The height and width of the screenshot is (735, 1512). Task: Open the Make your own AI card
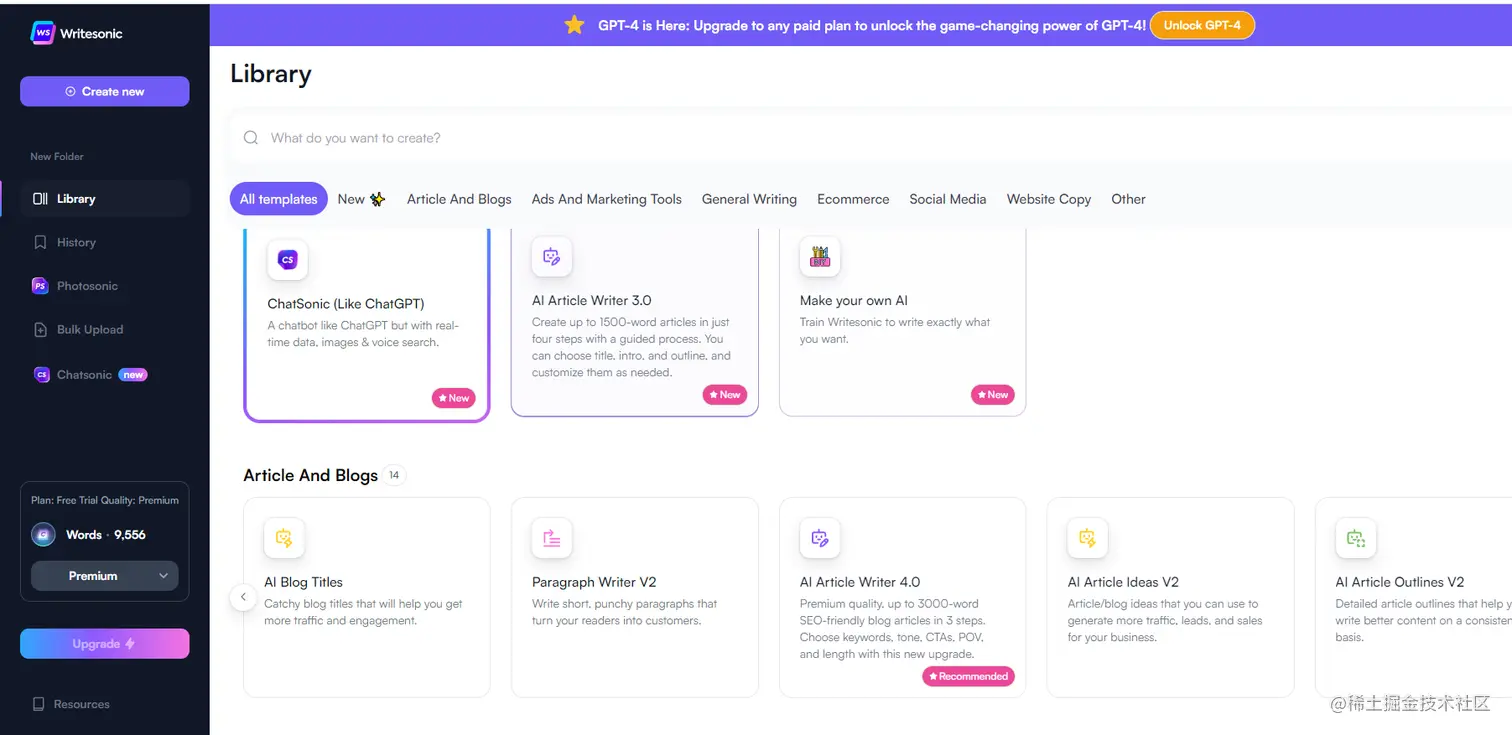903,322
